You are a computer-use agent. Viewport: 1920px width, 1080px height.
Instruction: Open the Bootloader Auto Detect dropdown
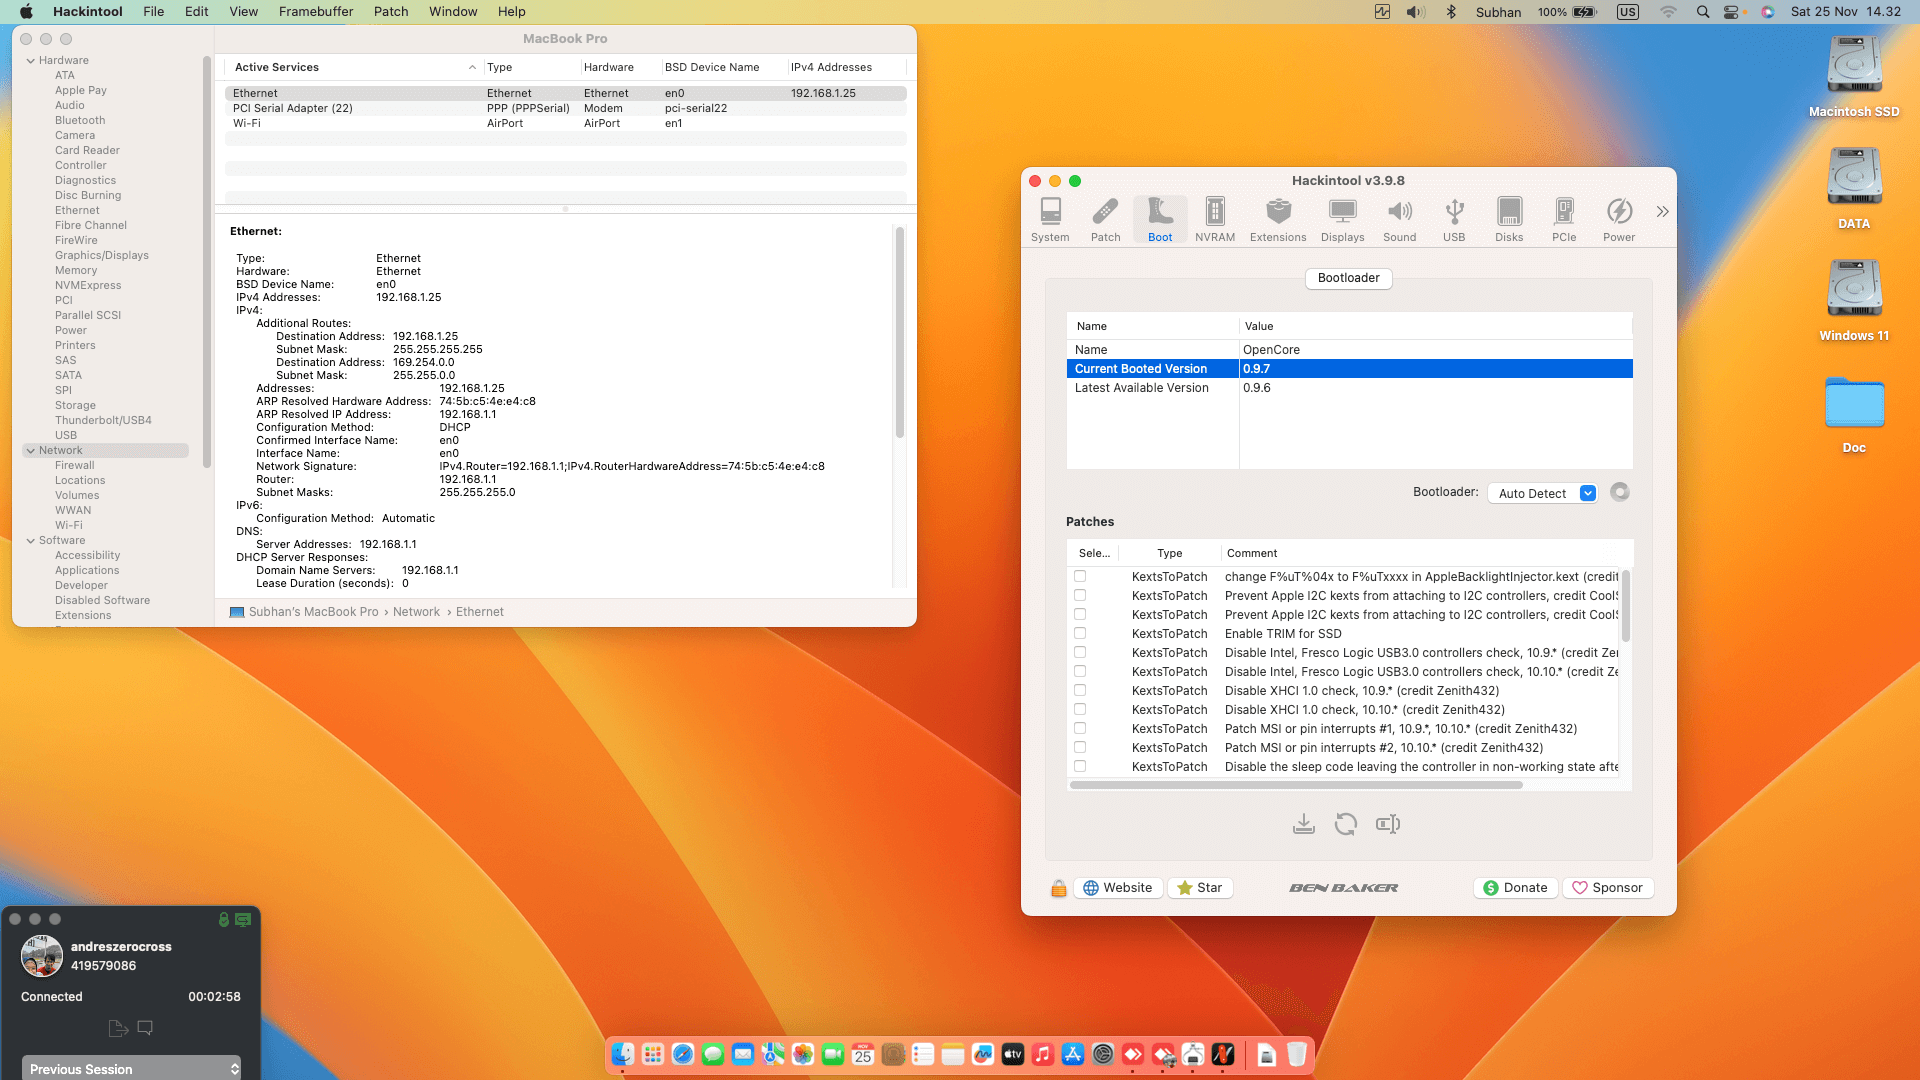coord(1542,493)
